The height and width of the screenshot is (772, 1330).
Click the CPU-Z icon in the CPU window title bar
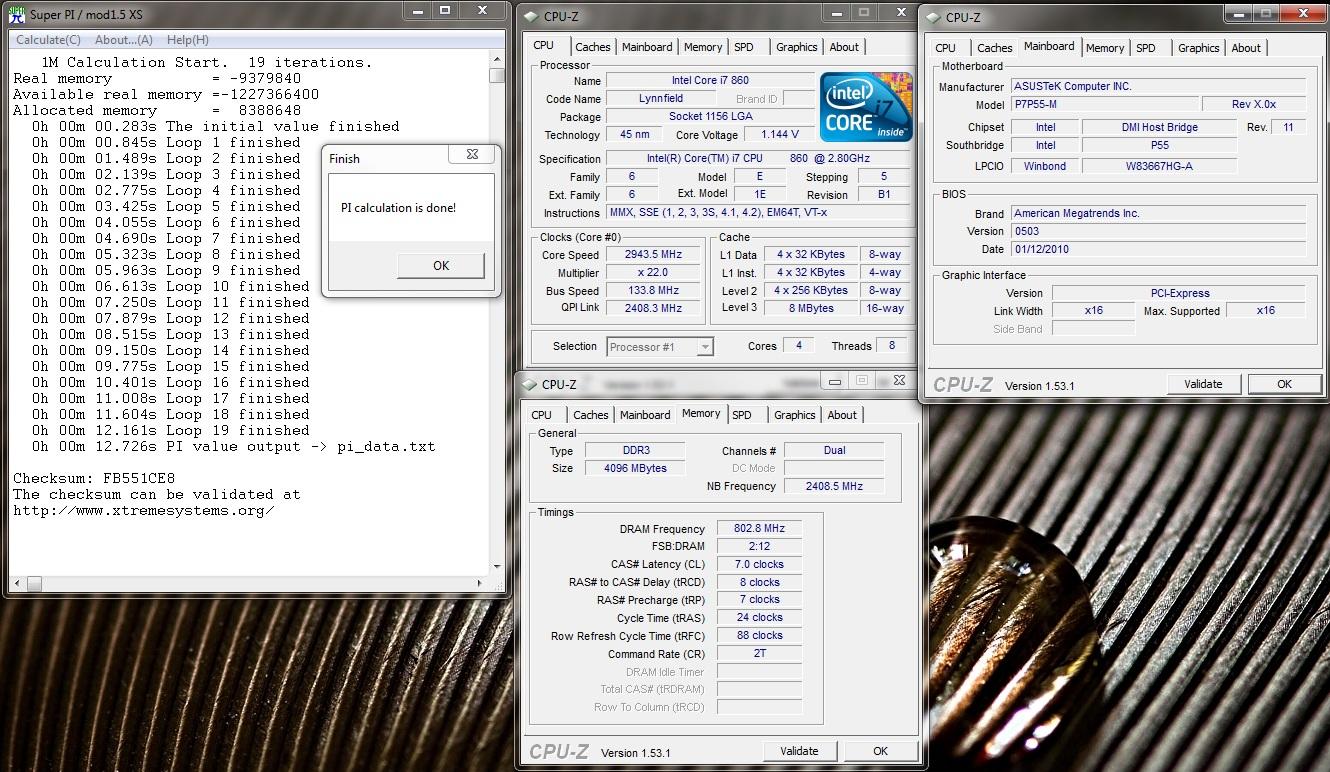531,16
